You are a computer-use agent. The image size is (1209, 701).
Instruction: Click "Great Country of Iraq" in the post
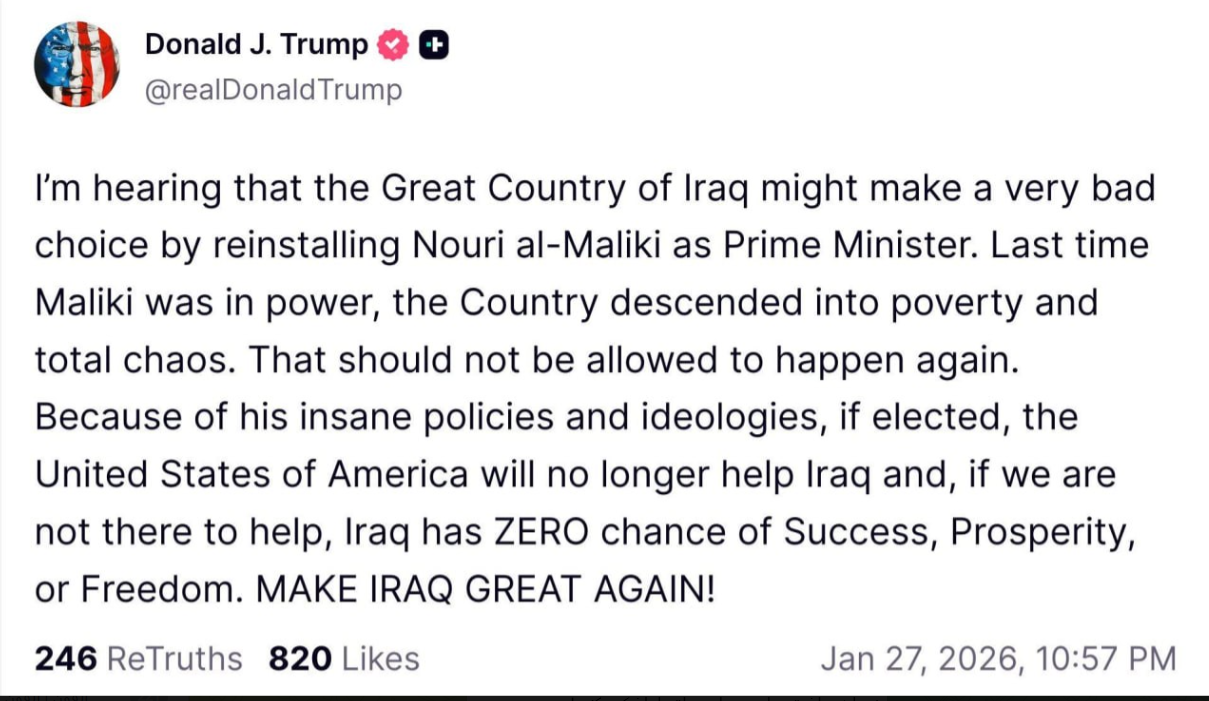[548, 189]
